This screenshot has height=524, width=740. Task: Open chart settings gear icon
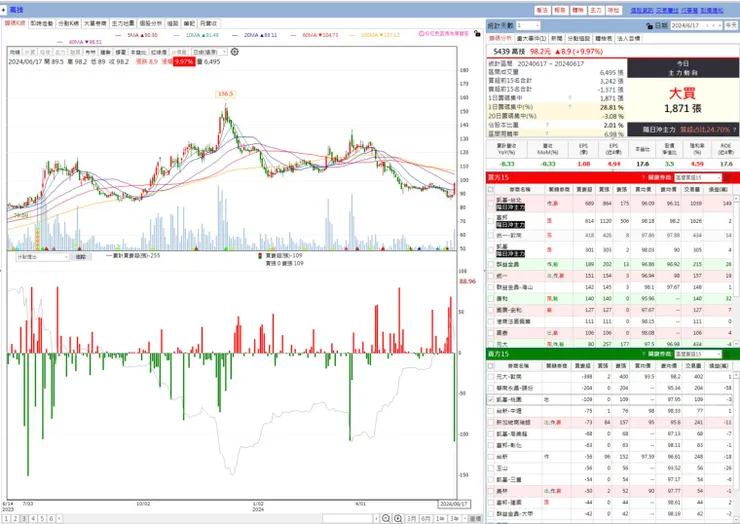[x=235, y=52]
